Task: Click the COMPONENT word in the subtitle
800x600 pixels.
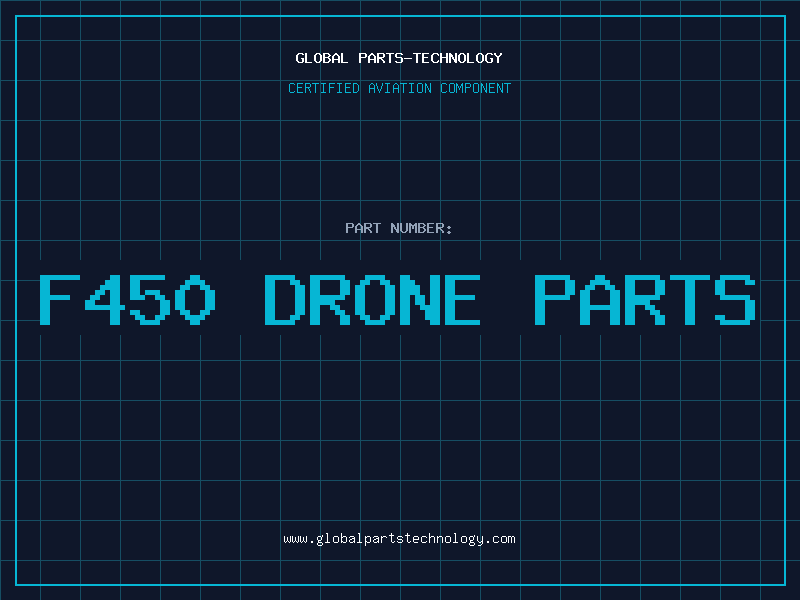Action: point(475,88)
